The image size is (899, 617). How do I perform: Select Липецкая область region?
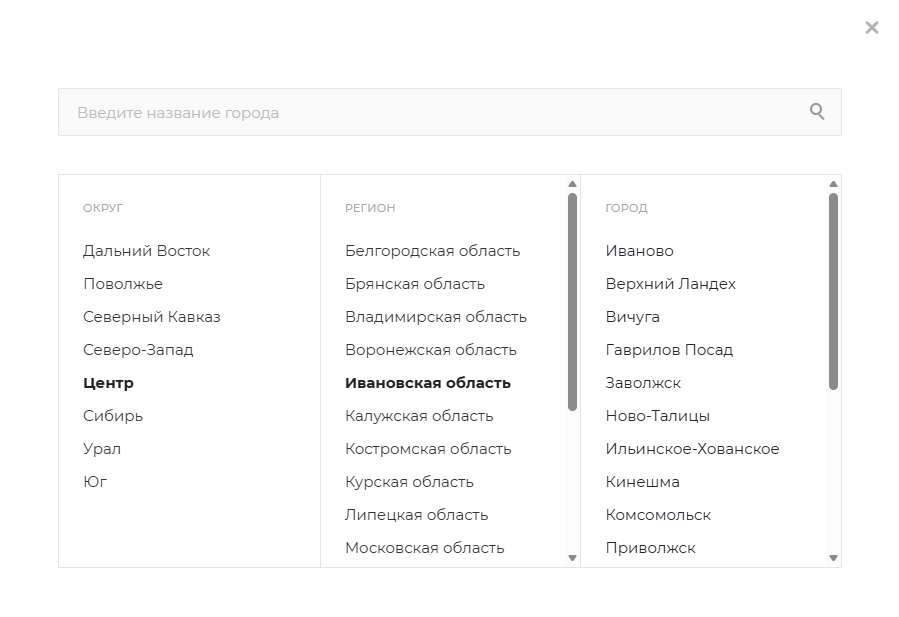tap(417, 515)
